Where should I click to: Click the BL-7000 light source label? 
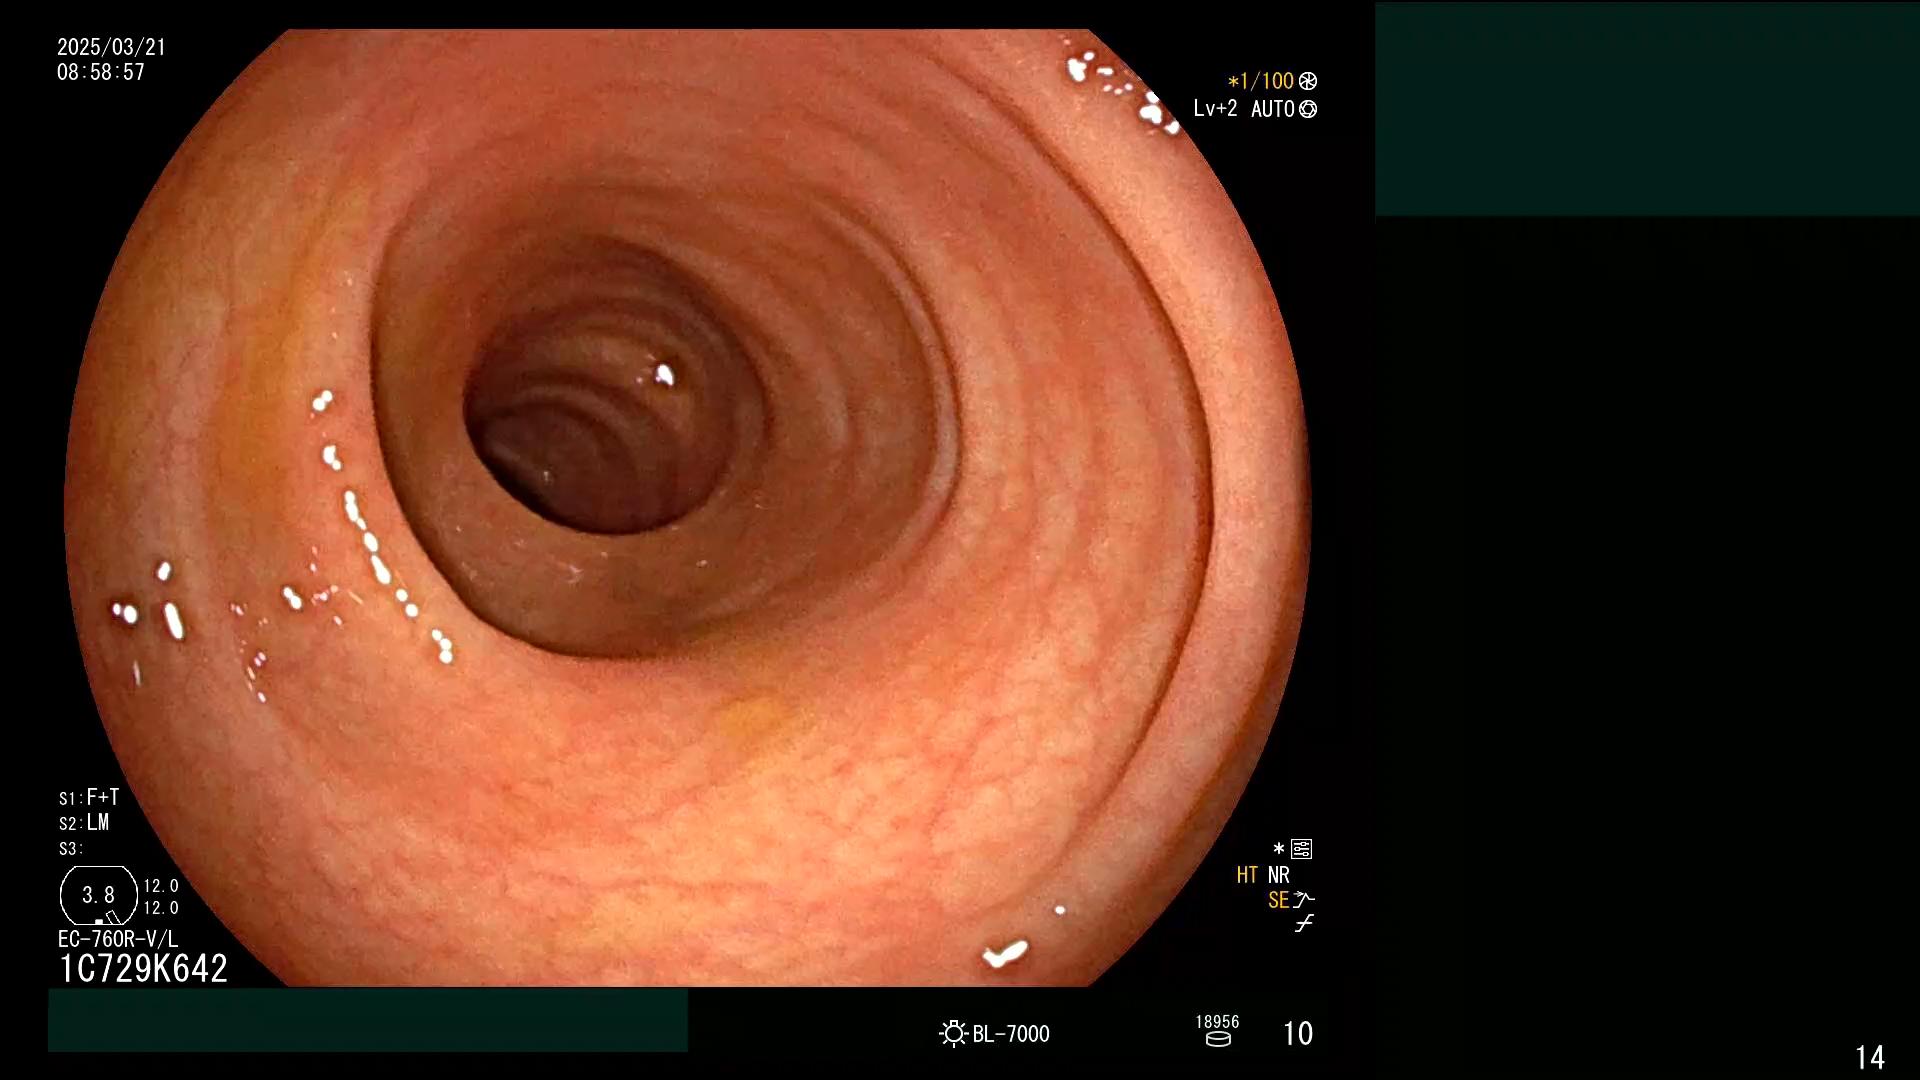(1011, 1034)
